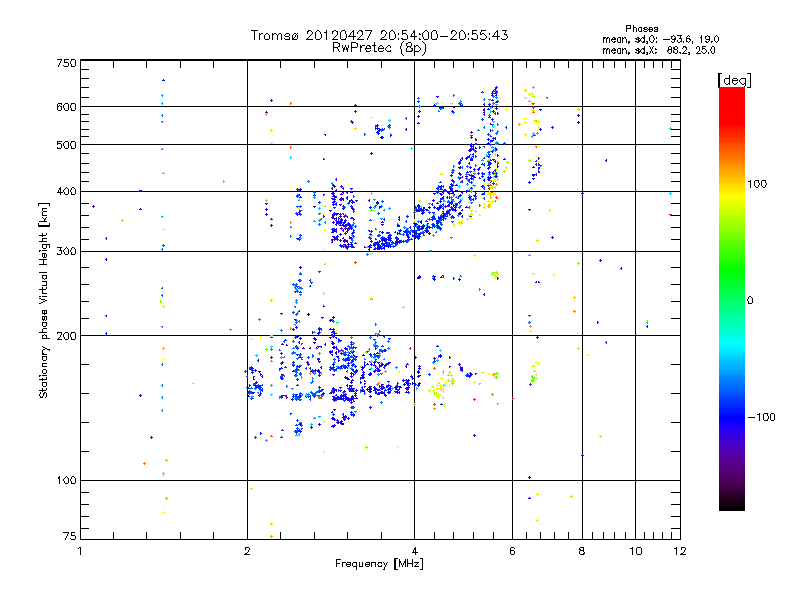This screenshot has height=600, width=800.
Task: Click the x-axis '4' tick label
Action: click(414, 551)
